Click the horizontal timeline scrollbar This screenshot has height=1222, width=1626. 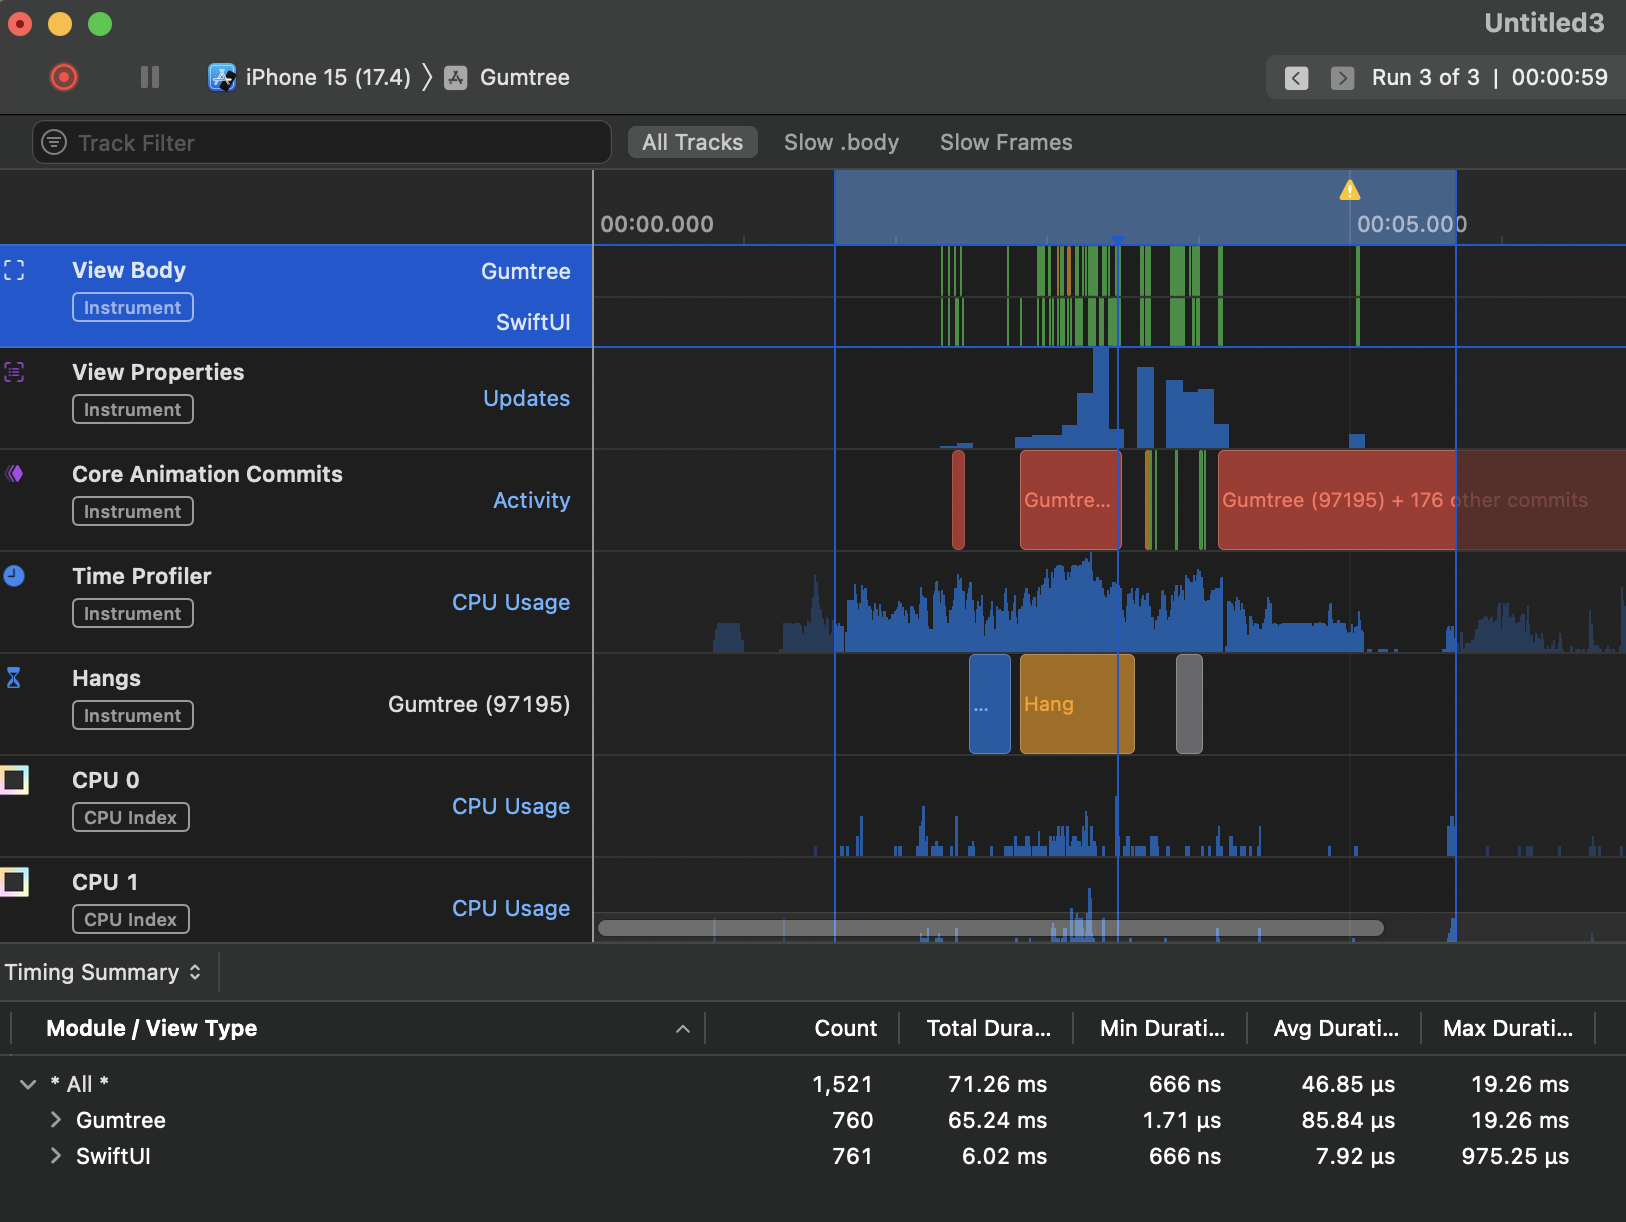990,928
